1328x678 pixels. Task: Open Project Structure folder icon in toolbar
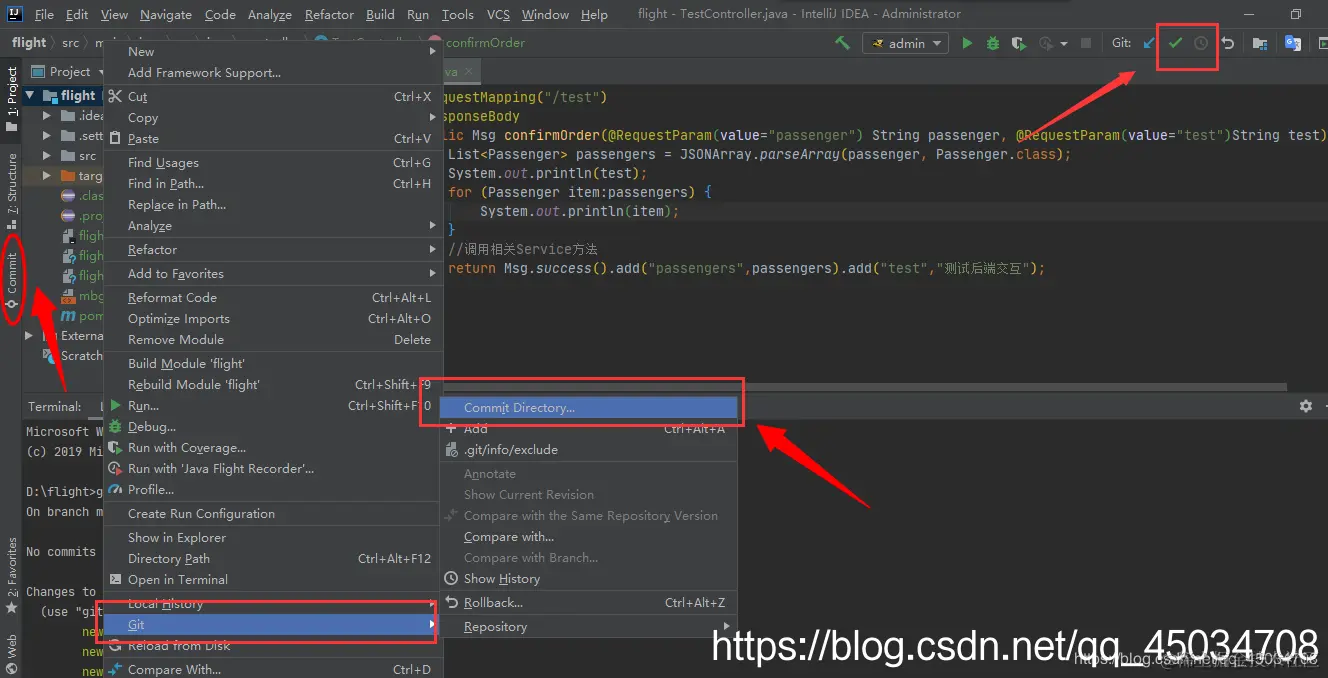[1260, 43]
